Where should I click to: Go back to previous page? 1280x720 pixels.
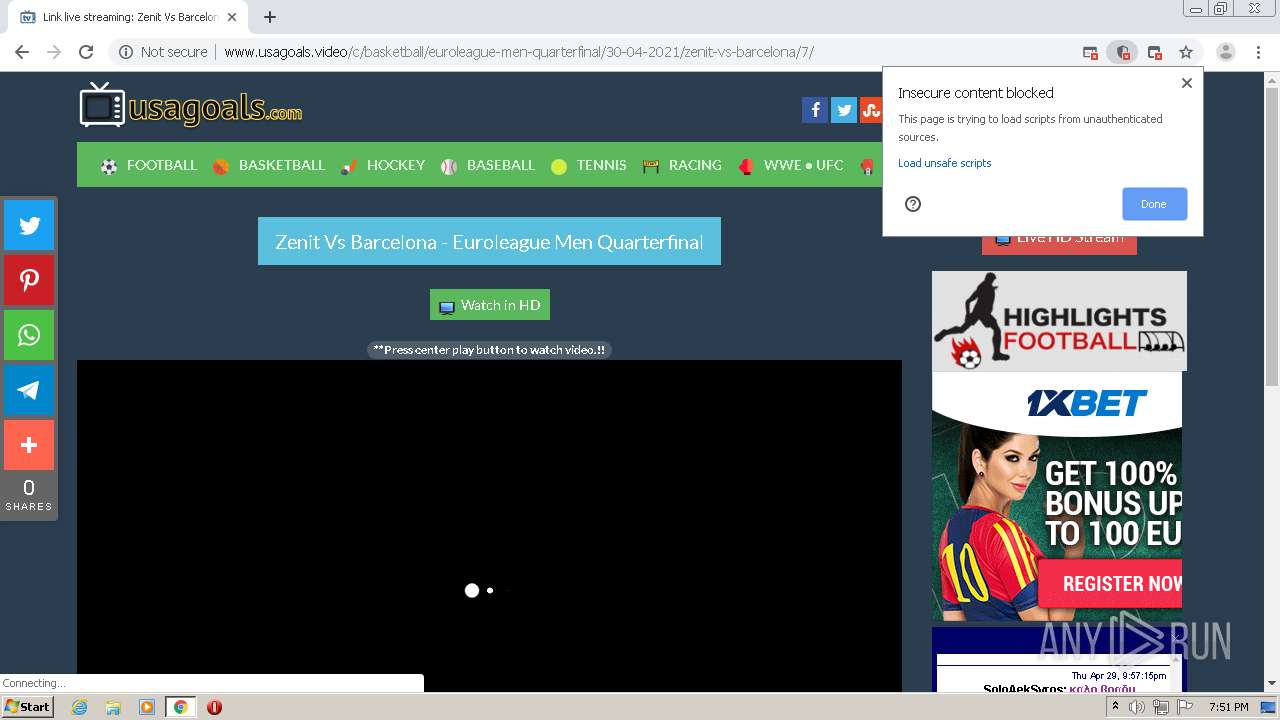(x=22, y=52)
